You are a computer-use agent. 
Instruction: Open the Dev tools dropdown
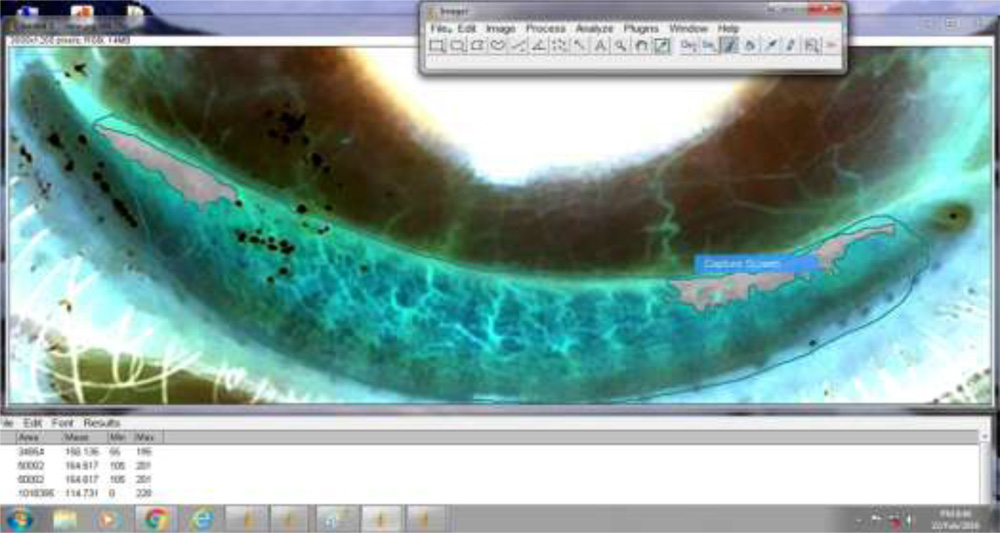pyautogui.click(x=688, y=46)
